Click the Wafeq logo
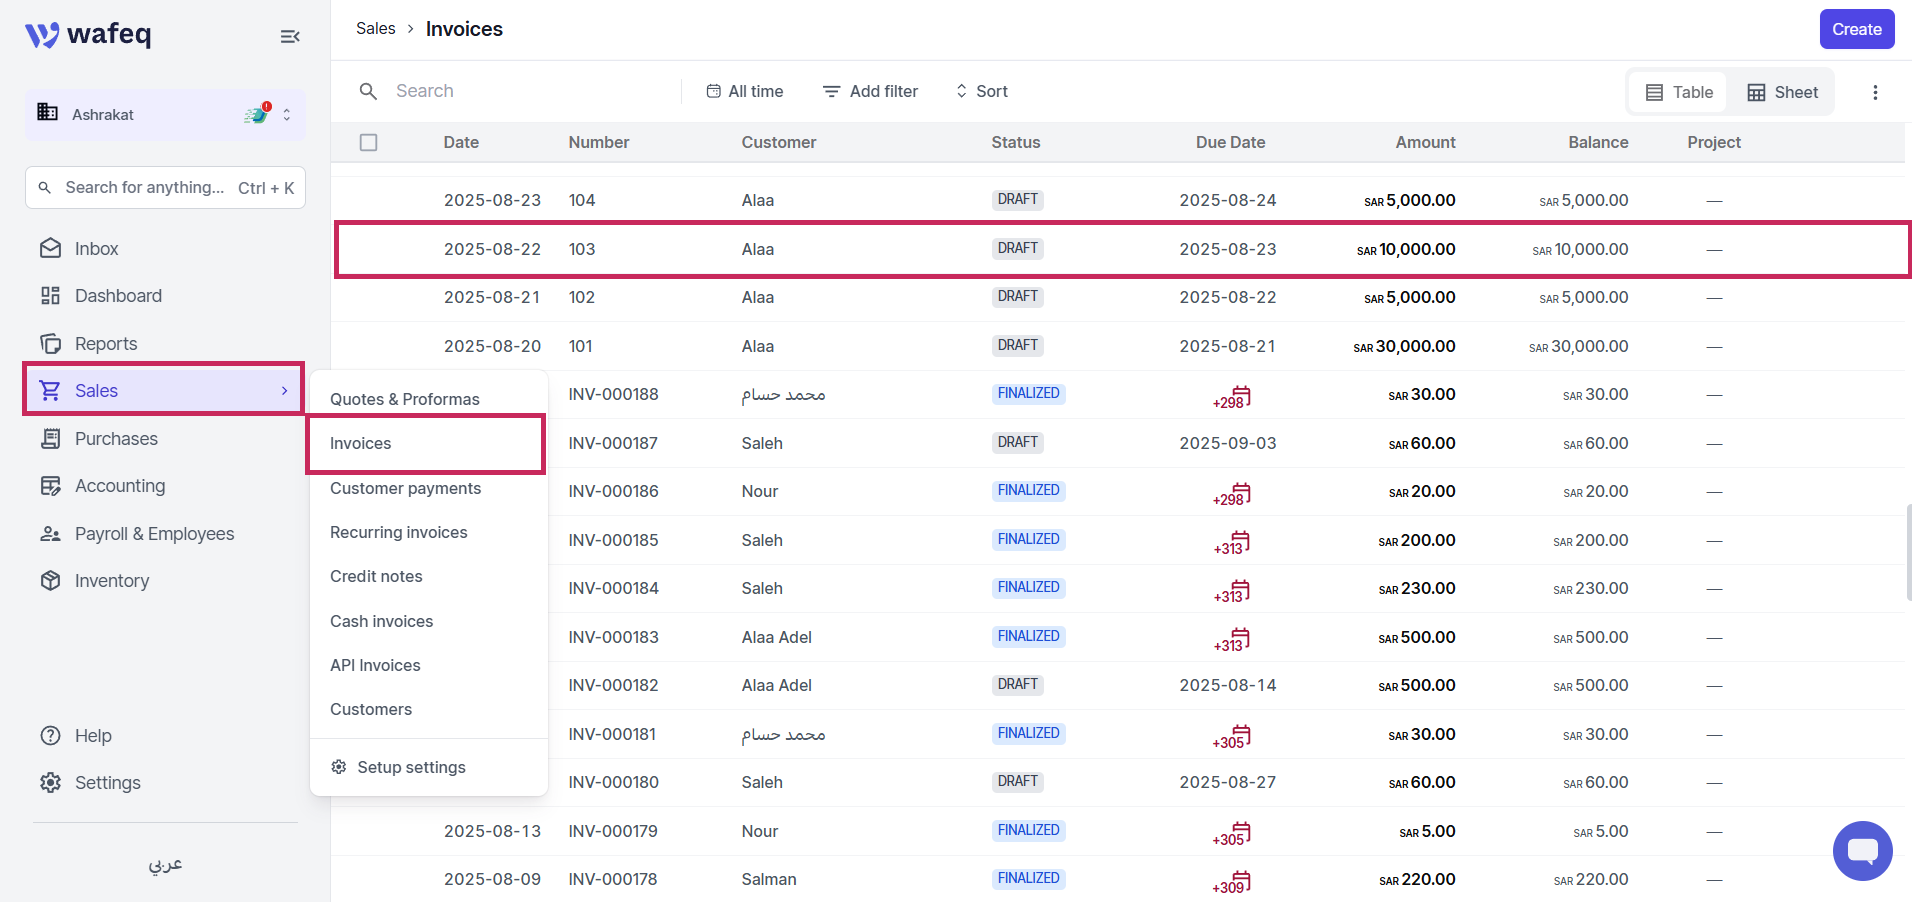 [x=88, y=35]
